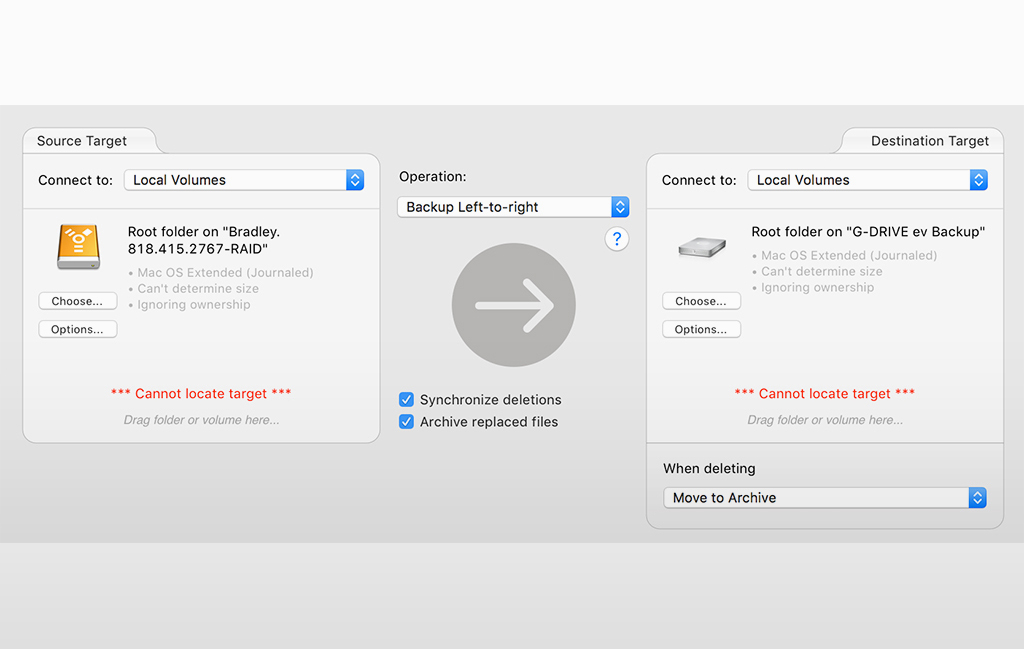Expand the Operation Backup Left-to-right dropdown

(x=513, y=207)
